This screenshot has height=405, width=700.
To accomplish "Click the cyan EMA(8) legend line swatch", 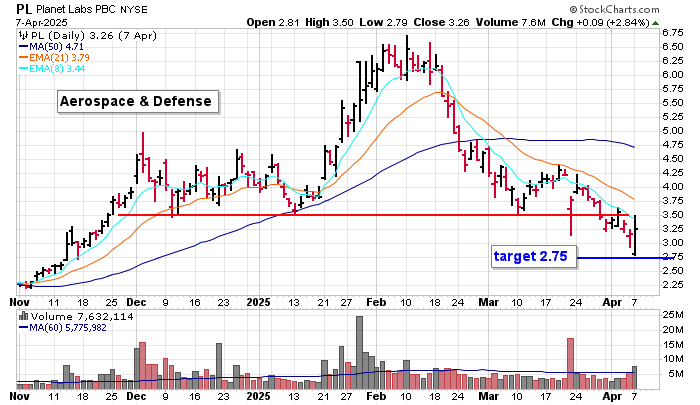I will click(x=23, y=69).
